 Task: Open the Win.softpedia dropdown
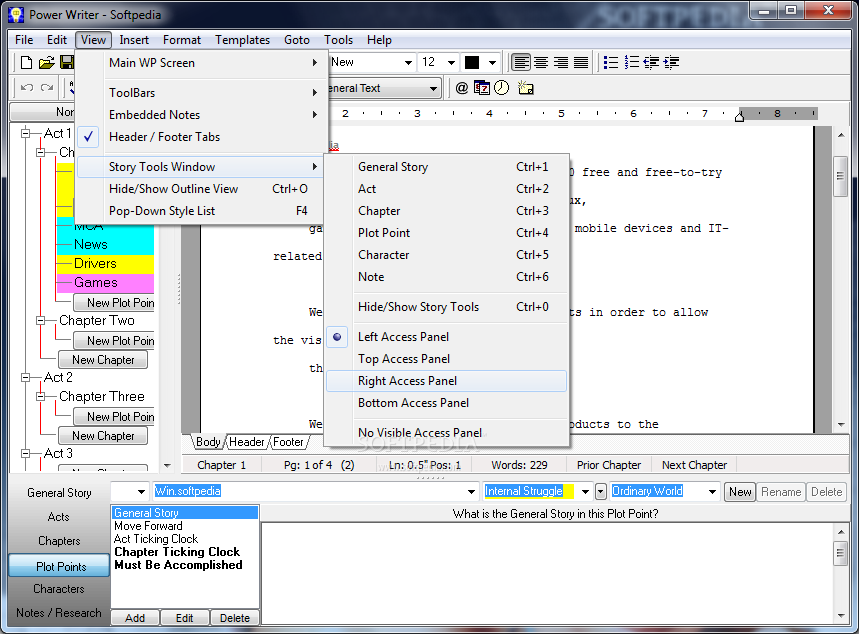click(471, 492)
